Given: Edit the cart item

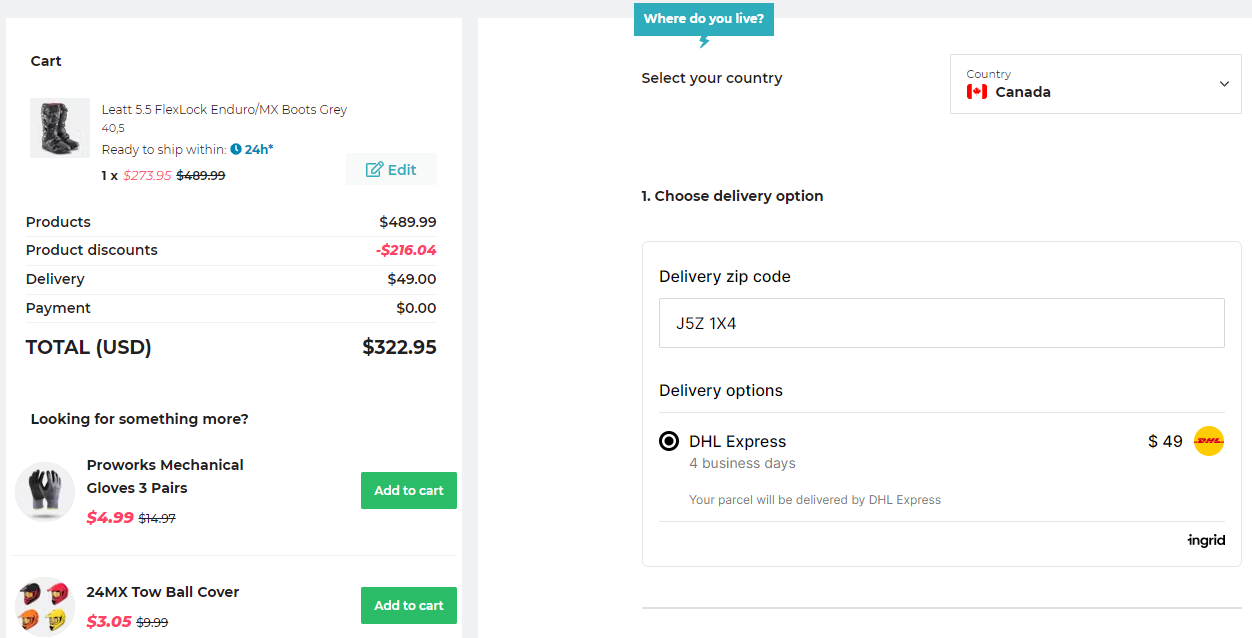Looking at the screenshot, I should [391, 170].
